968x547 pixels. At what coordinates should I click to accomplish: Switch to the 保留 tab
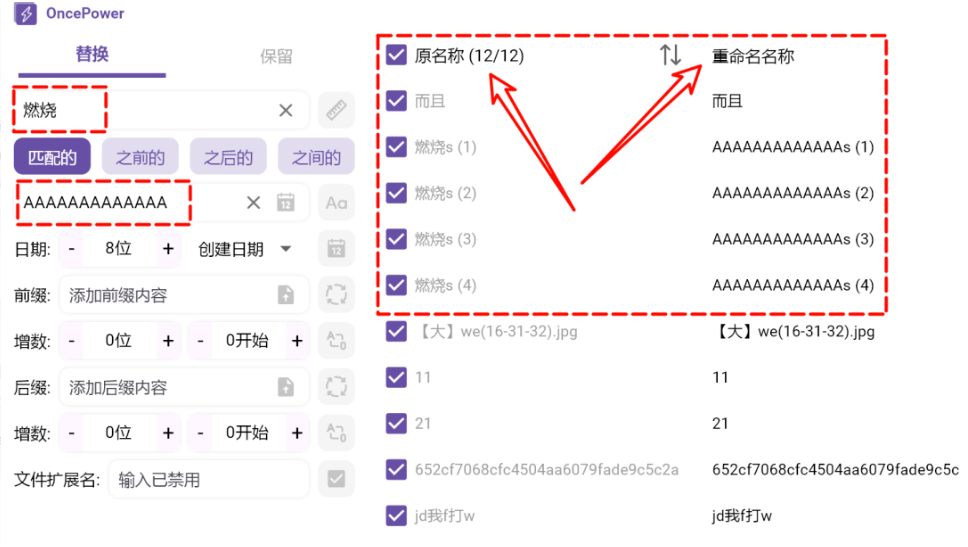[276, 56]
